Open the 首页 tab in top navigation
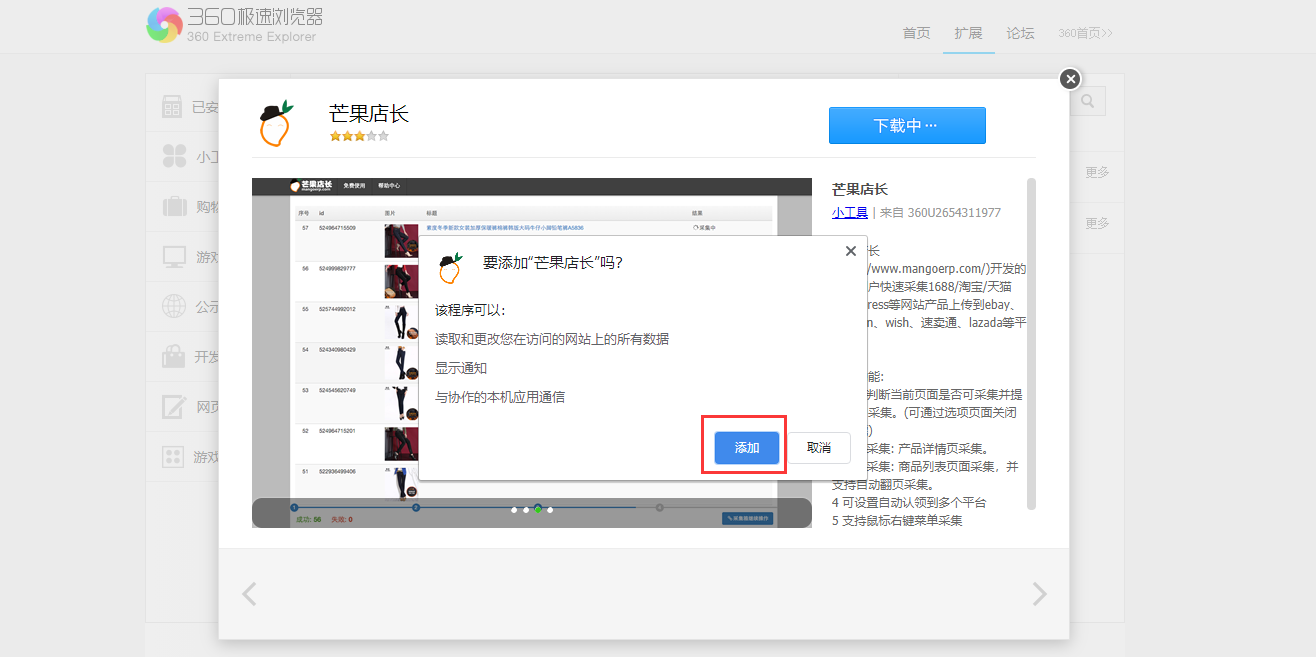 point(916,33)
